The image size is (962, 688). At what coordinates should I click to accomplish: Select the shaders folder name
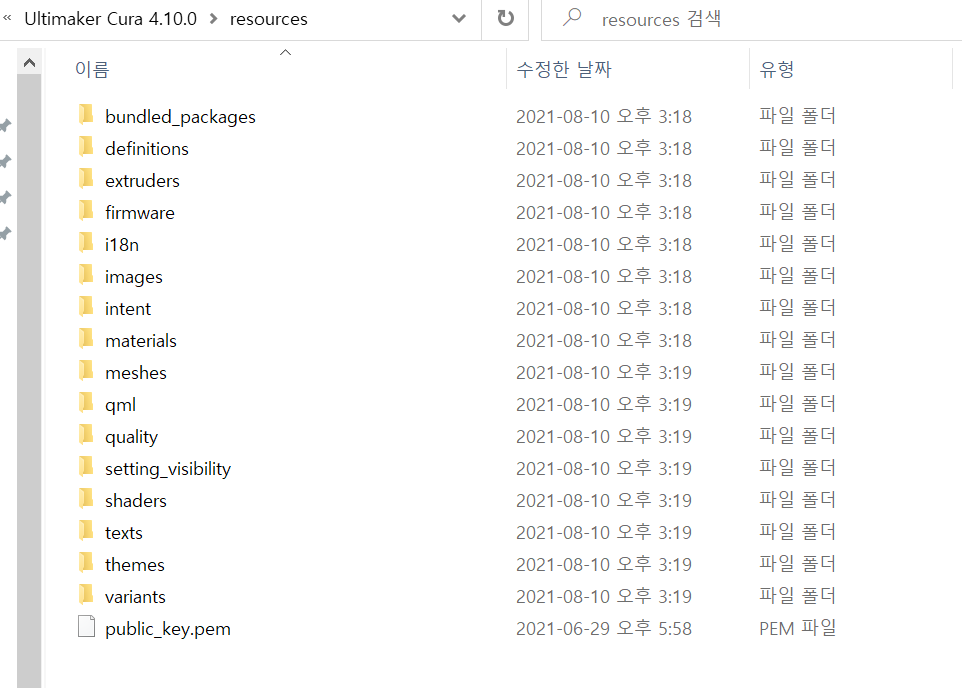click(x=136, y=501)
